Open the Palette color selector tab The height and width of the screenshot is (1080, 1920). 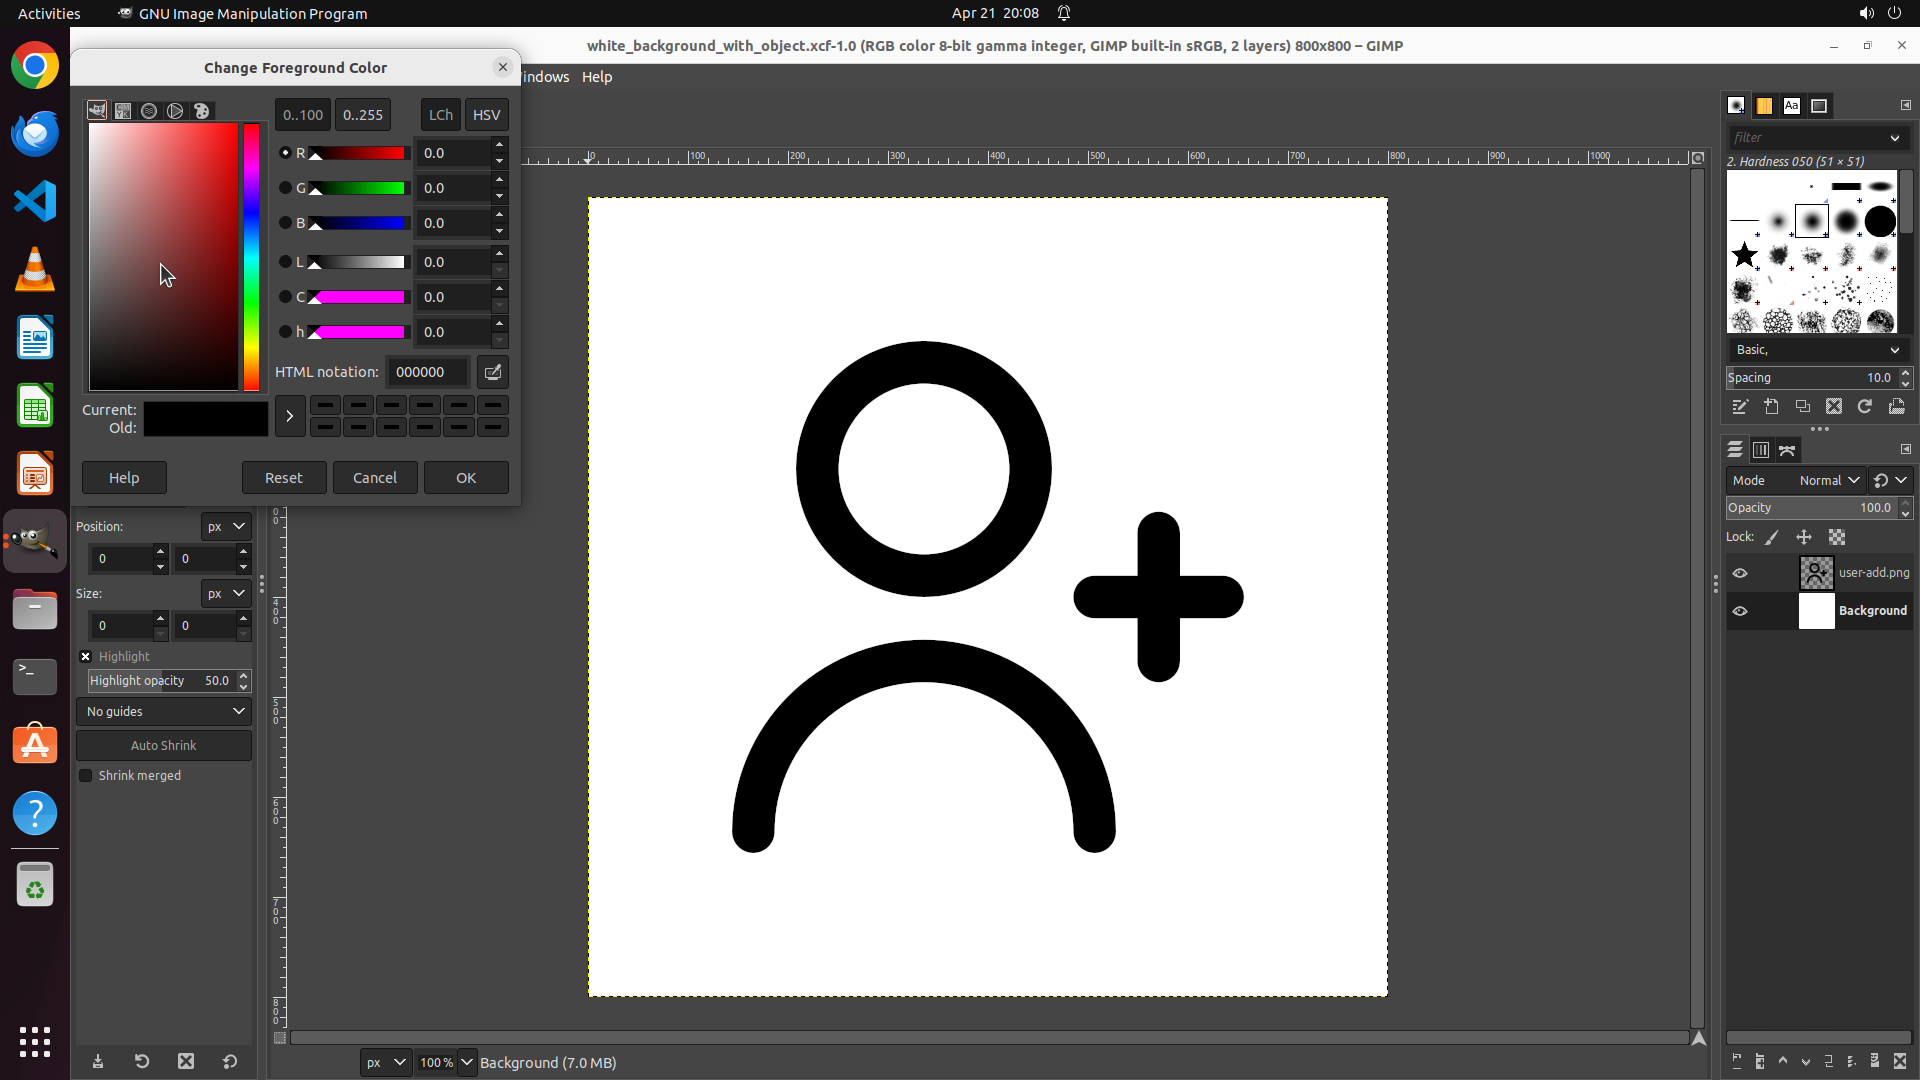click(202, 111)
